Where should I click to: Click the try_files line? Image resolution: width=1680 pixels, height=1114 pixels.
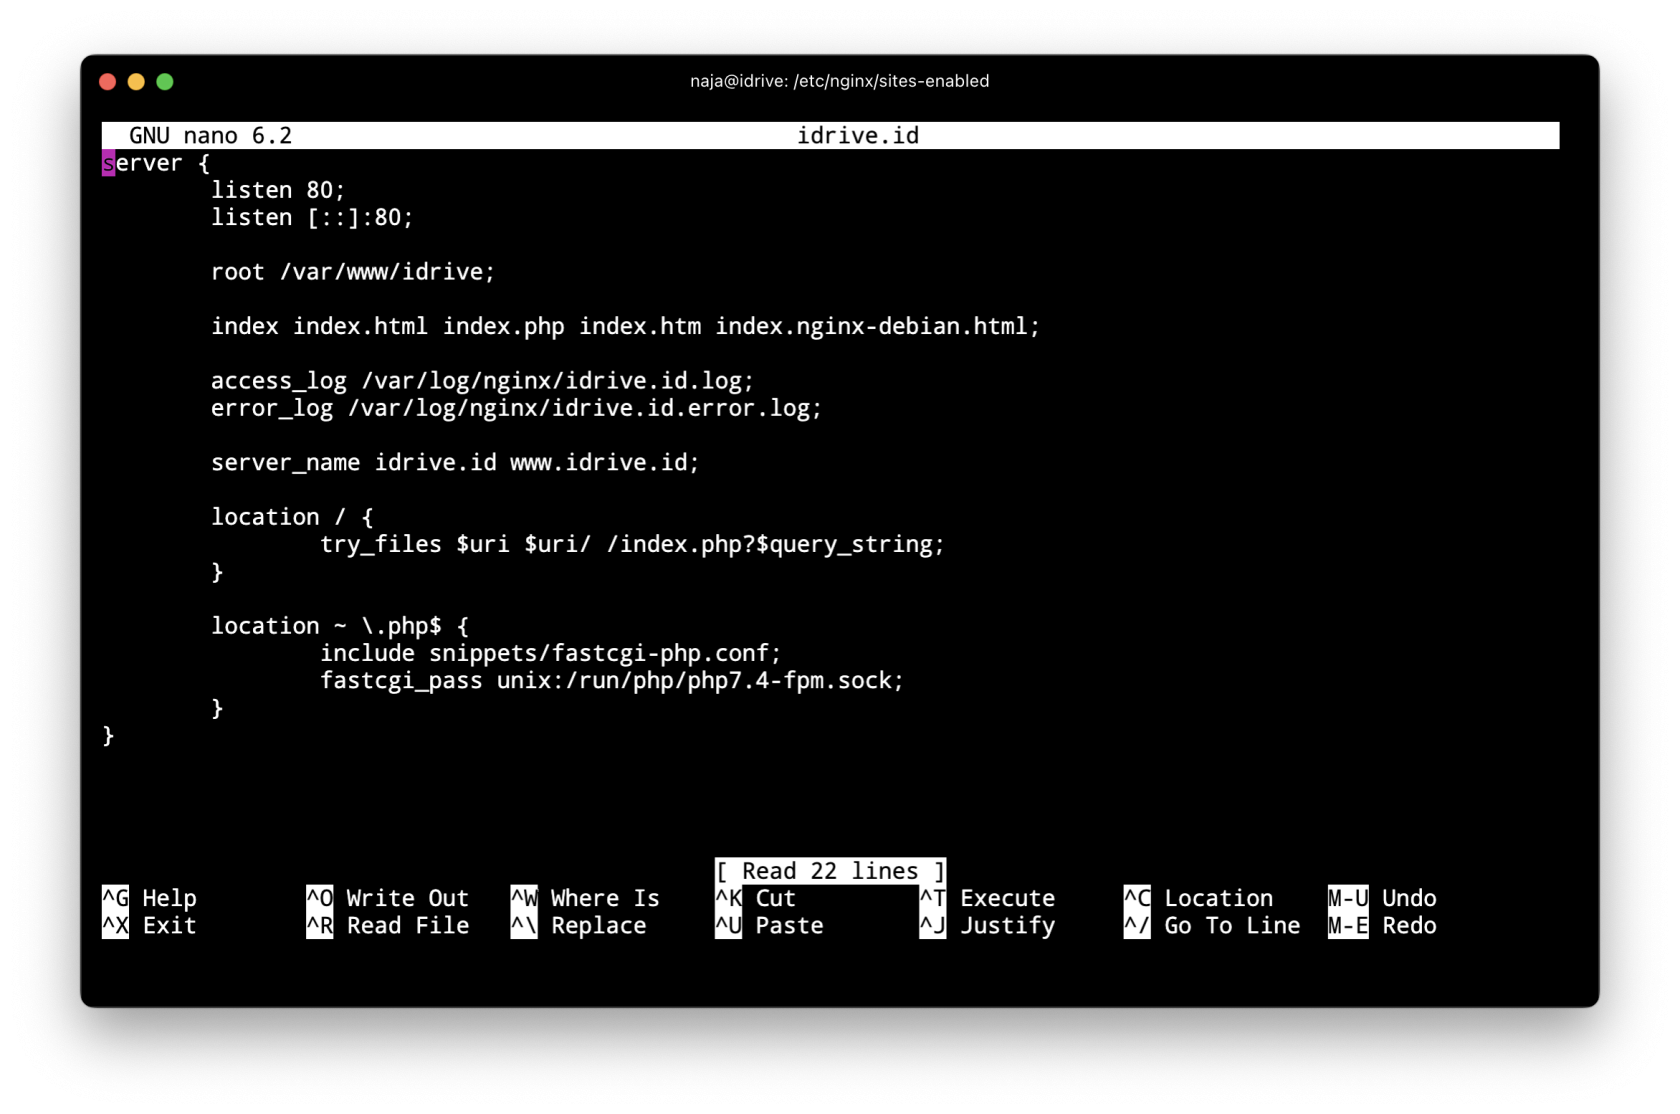tap(632, 544)
